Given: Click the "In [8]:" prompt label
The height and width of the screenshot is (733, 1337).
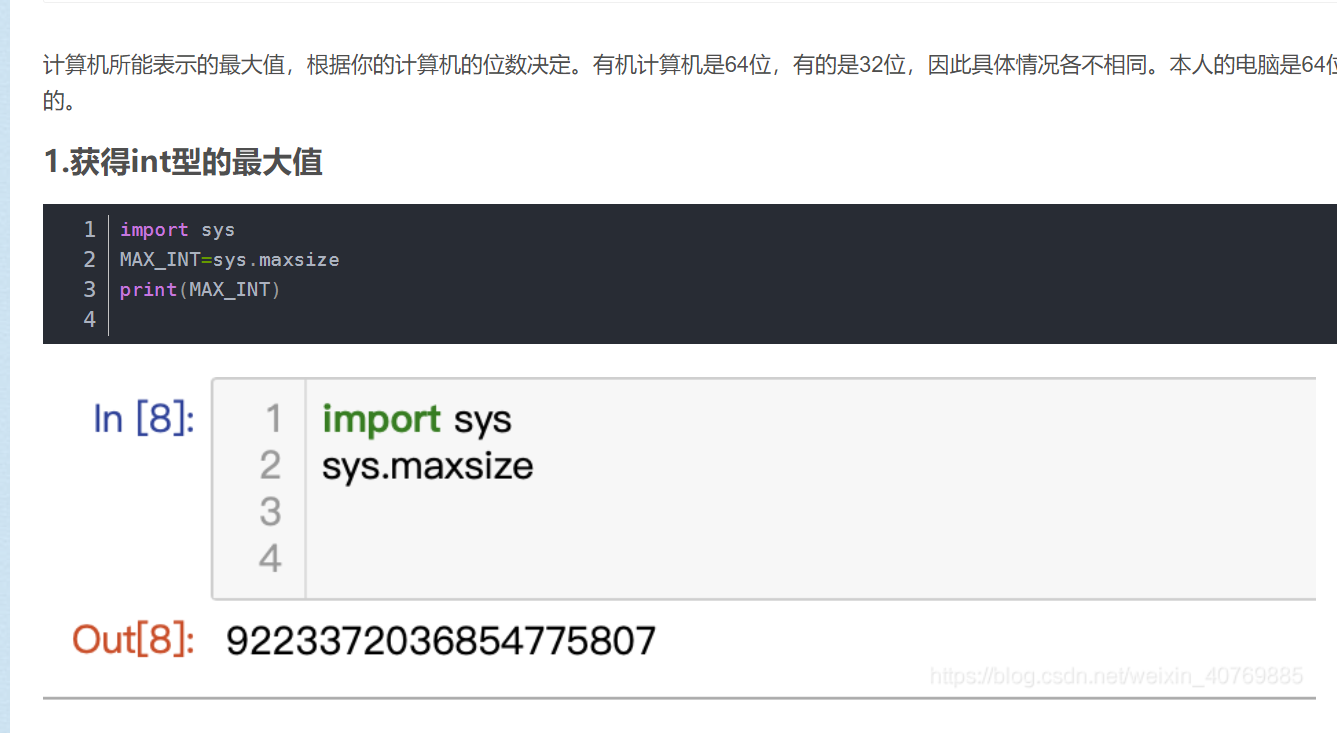Looking at the screenshot, I should 144,419.
